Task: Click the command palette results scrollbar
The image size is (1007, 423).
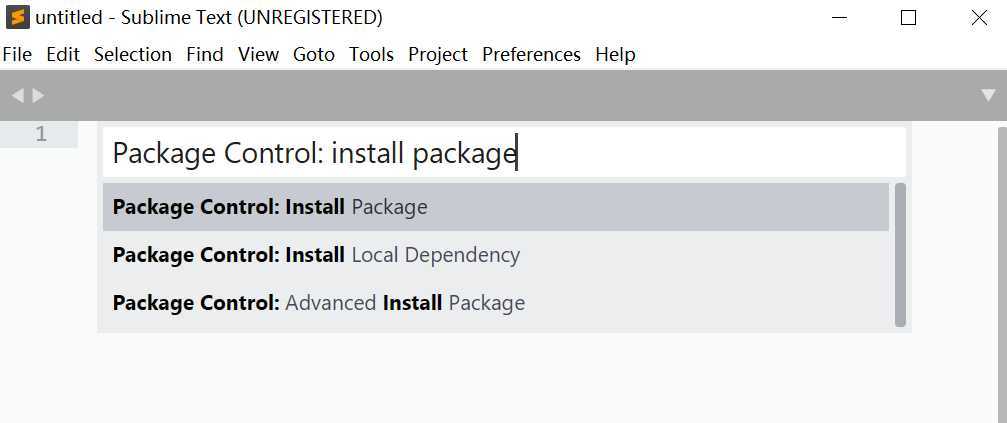Action: click(900, 255)
